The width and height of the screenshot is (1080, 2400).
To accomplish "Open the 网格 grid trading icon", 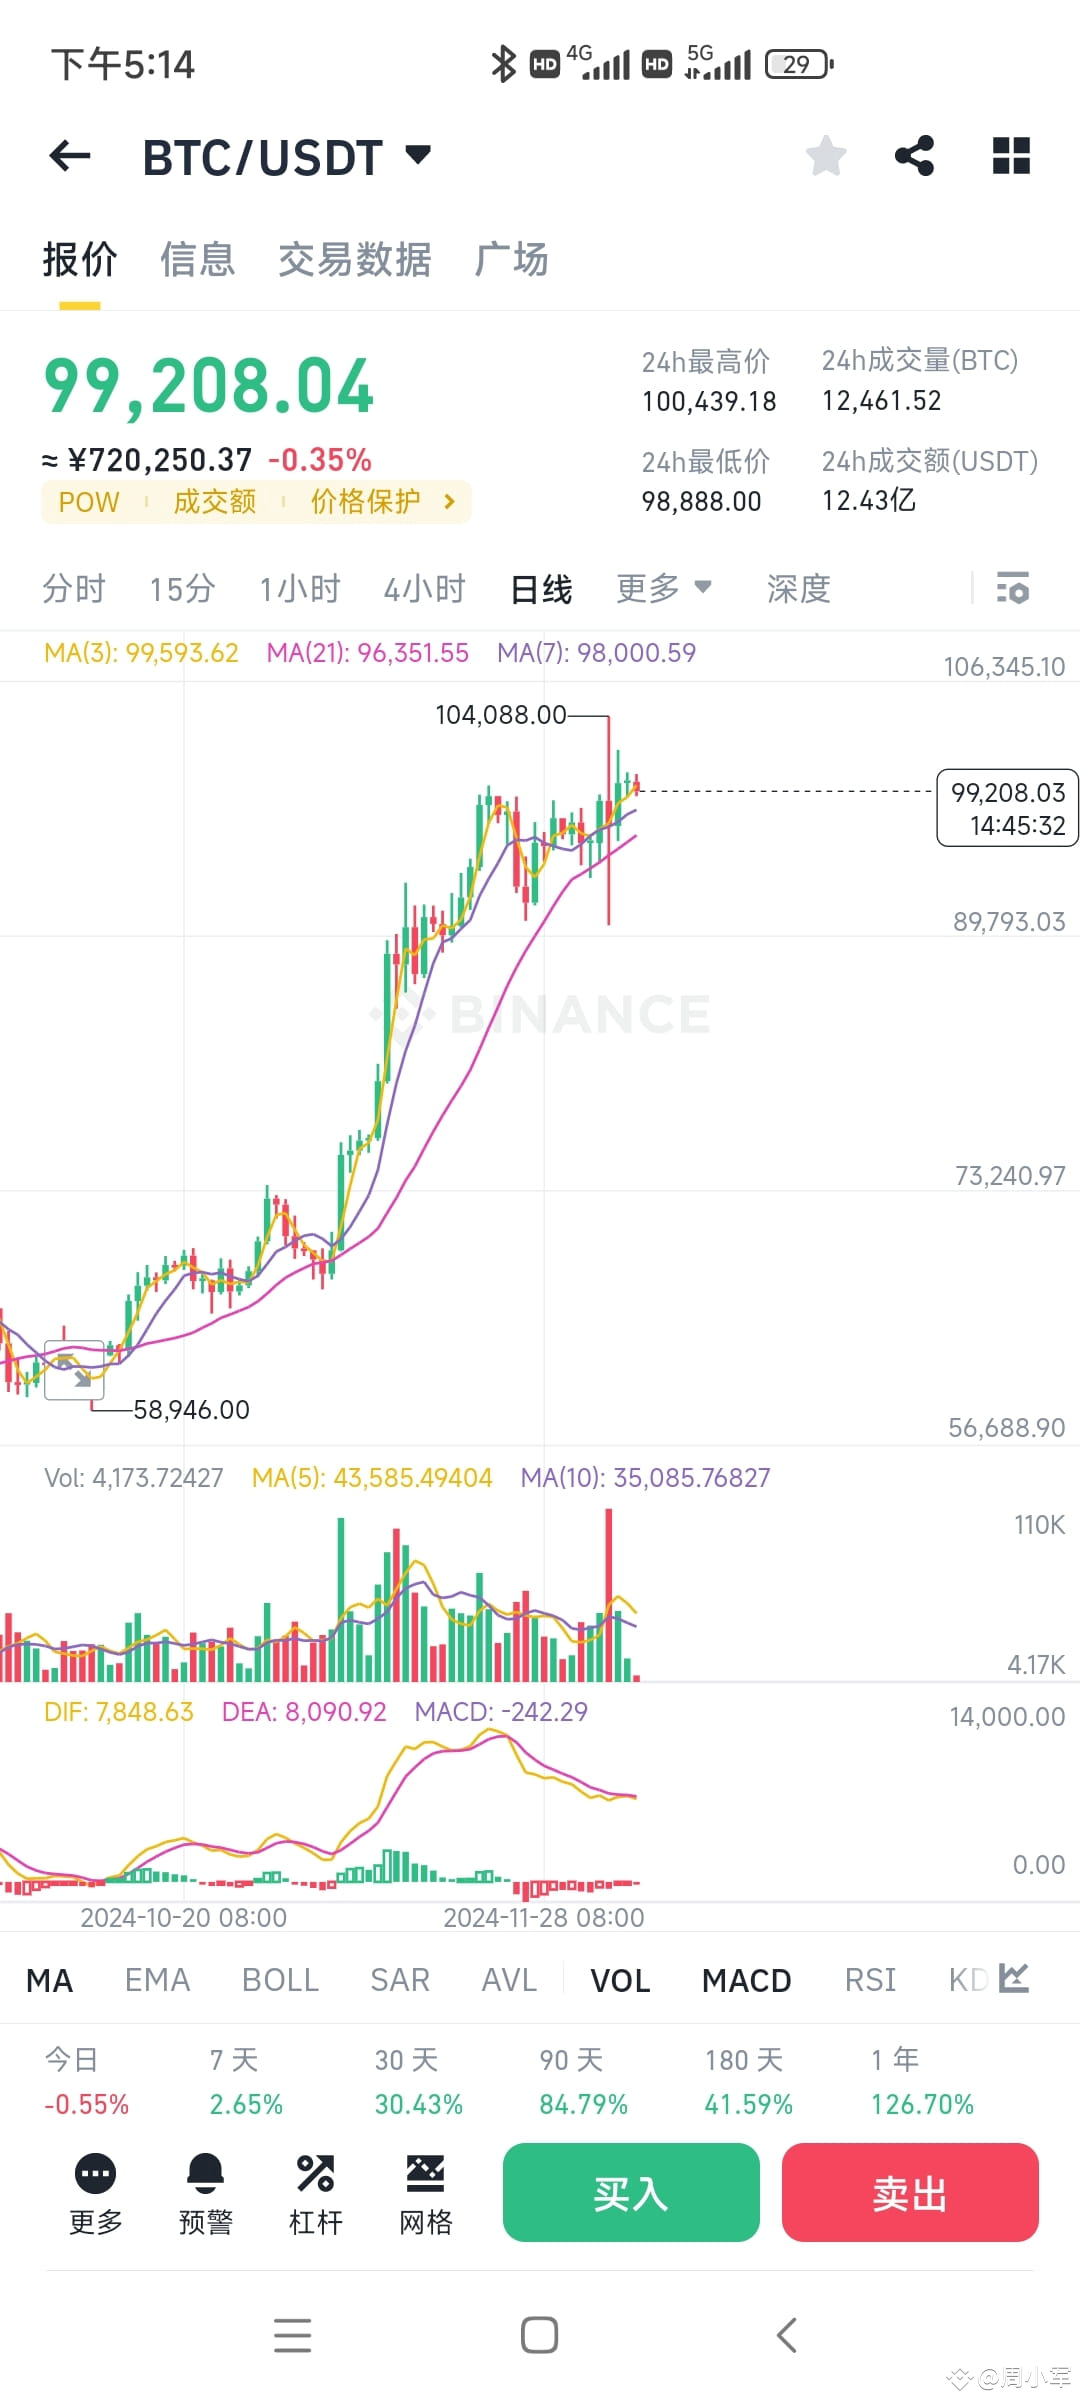I will click(424, 2193).
